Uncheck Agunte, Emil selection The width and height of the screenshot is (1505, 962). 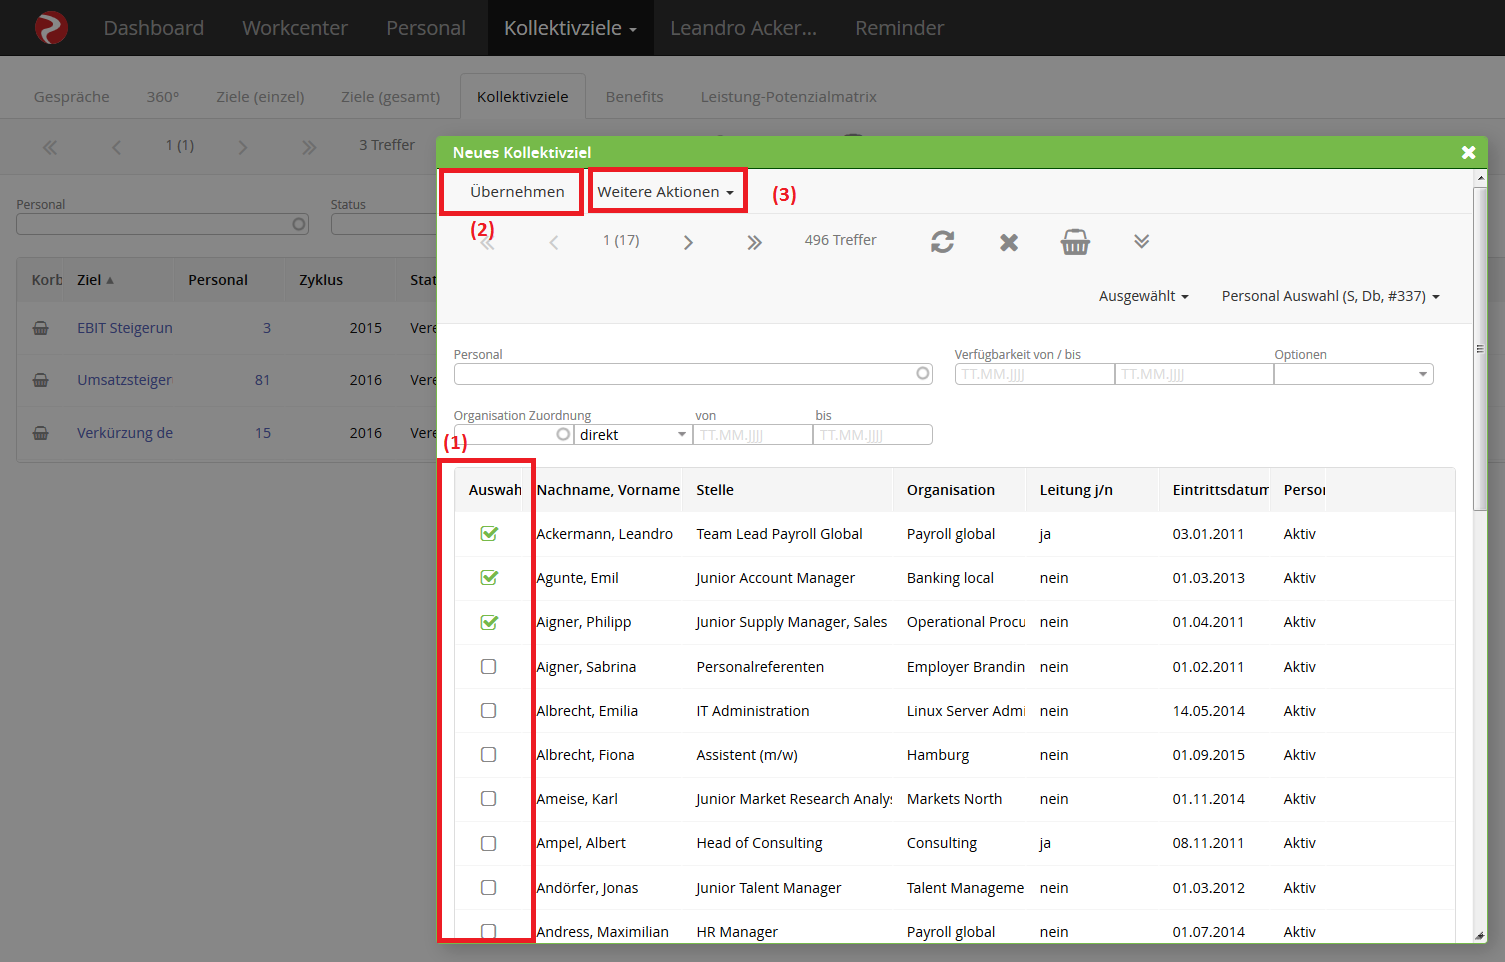click(489, 577)
